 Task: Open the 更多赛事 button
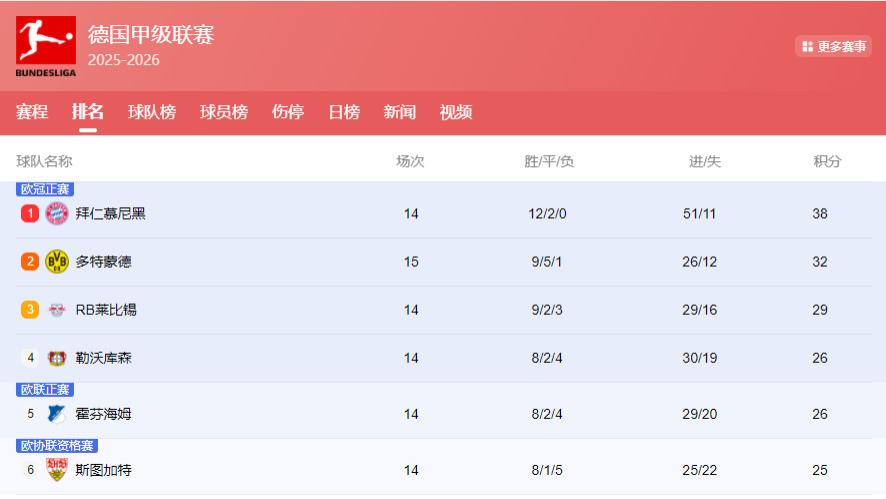pos(833,46)
